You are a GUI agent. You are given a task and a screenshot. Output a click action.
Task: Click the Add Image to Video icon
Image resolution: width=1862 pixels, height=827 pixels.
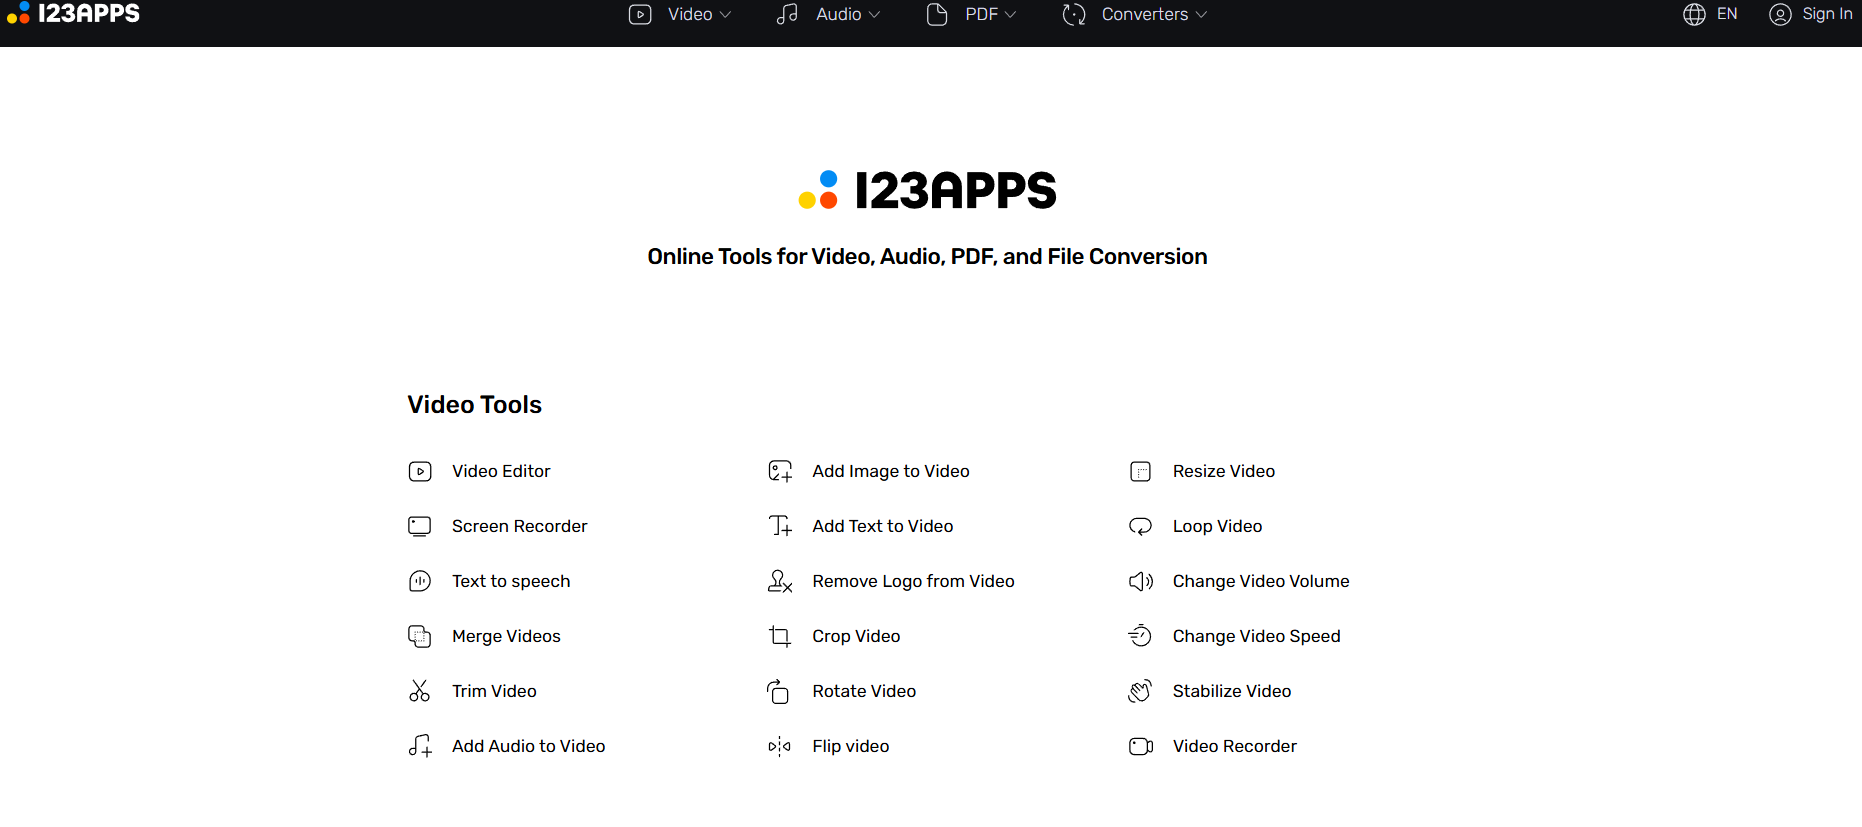click(780, 471)
